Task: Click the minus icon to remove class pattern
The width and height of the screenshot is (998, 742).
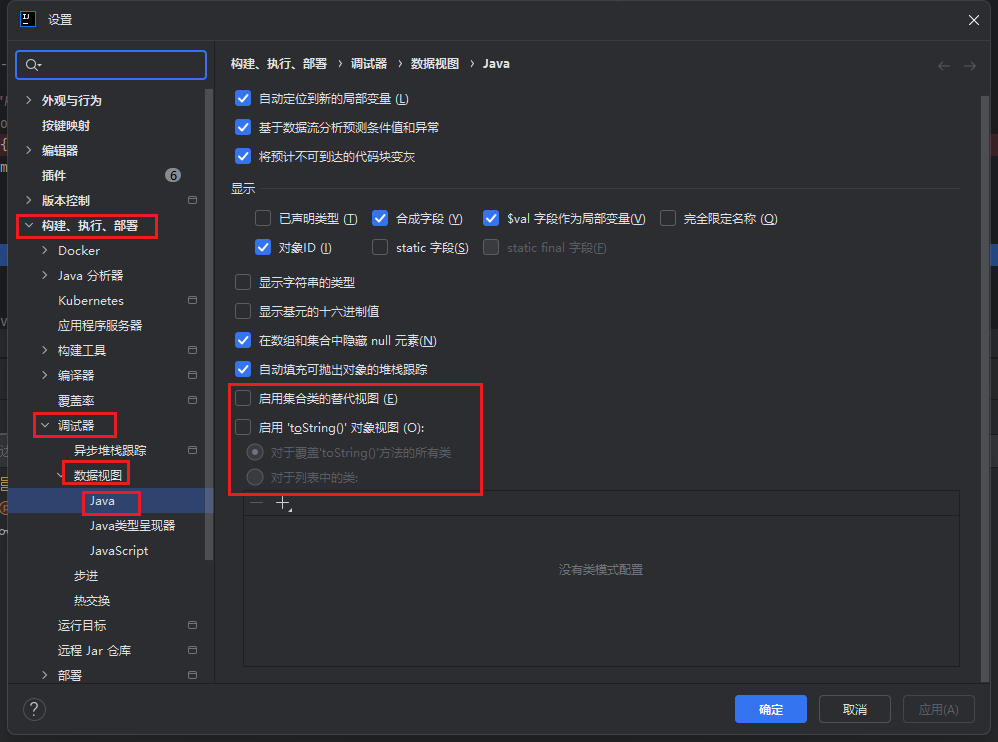Action: point(257,503)
